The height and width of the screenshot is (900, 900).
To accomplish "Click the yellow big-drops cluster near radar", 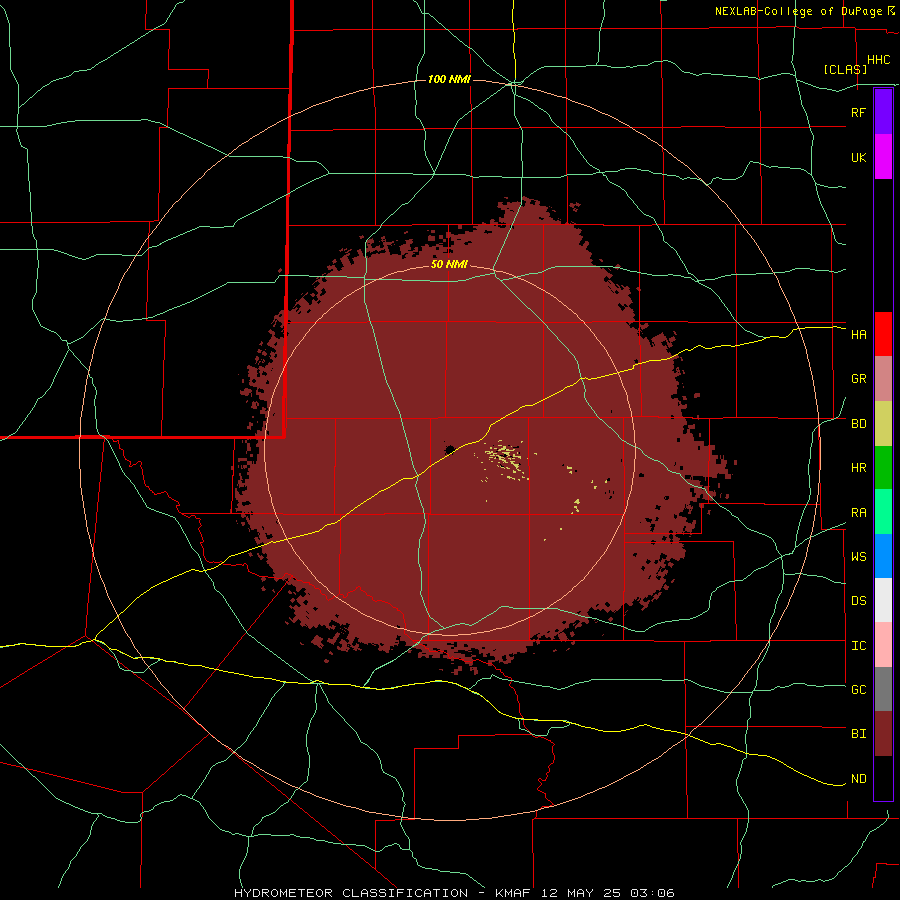I will pyautogui.click(x=506, y=457).
